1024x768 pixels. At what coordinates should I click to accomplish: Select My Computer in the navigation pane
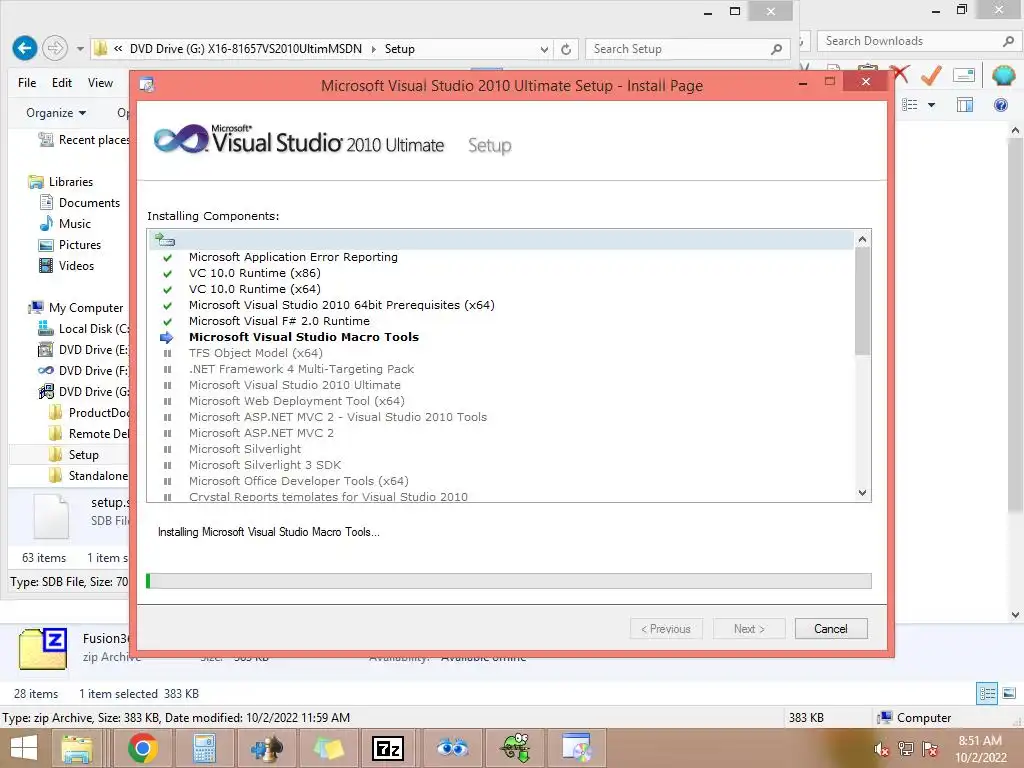point(76,308)
